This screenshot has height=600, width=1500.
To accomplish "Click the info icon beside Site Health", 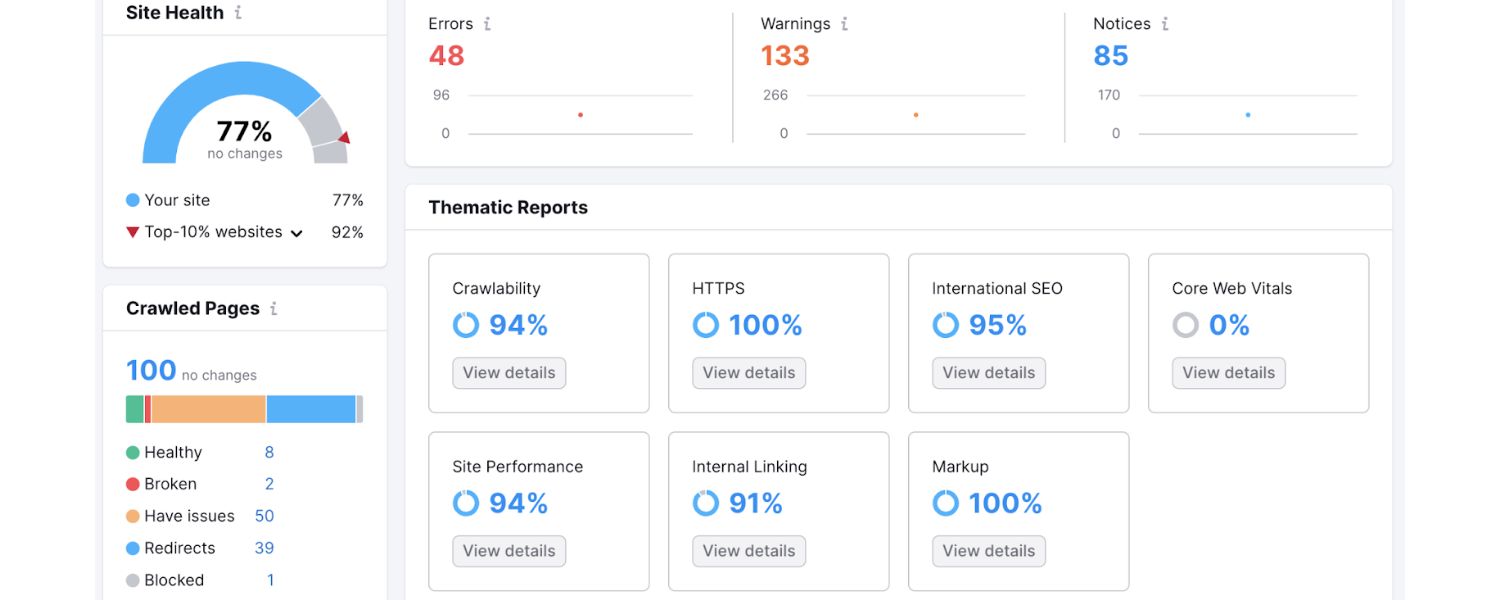I will coord(238,13).
